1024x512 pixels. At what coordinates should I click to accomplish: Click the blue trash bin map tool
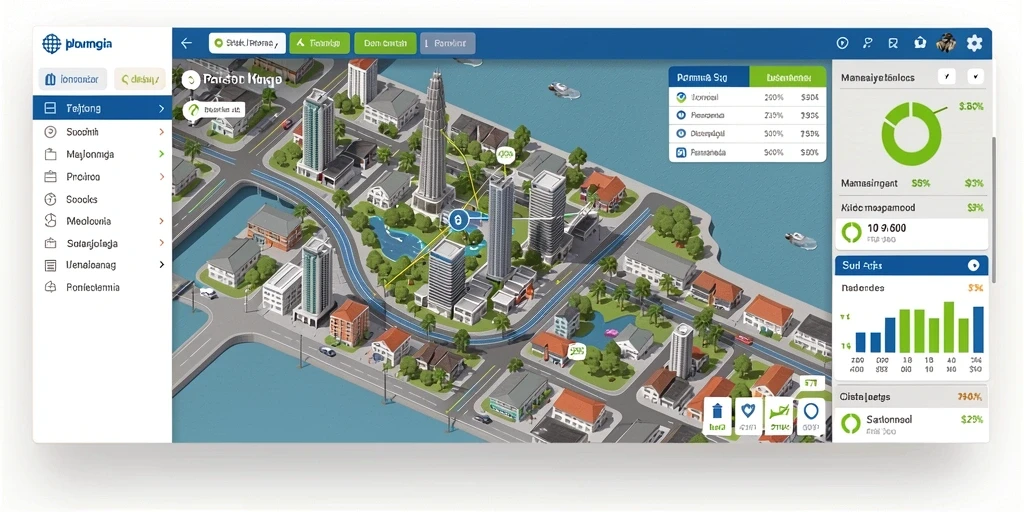tap(718, 416)
